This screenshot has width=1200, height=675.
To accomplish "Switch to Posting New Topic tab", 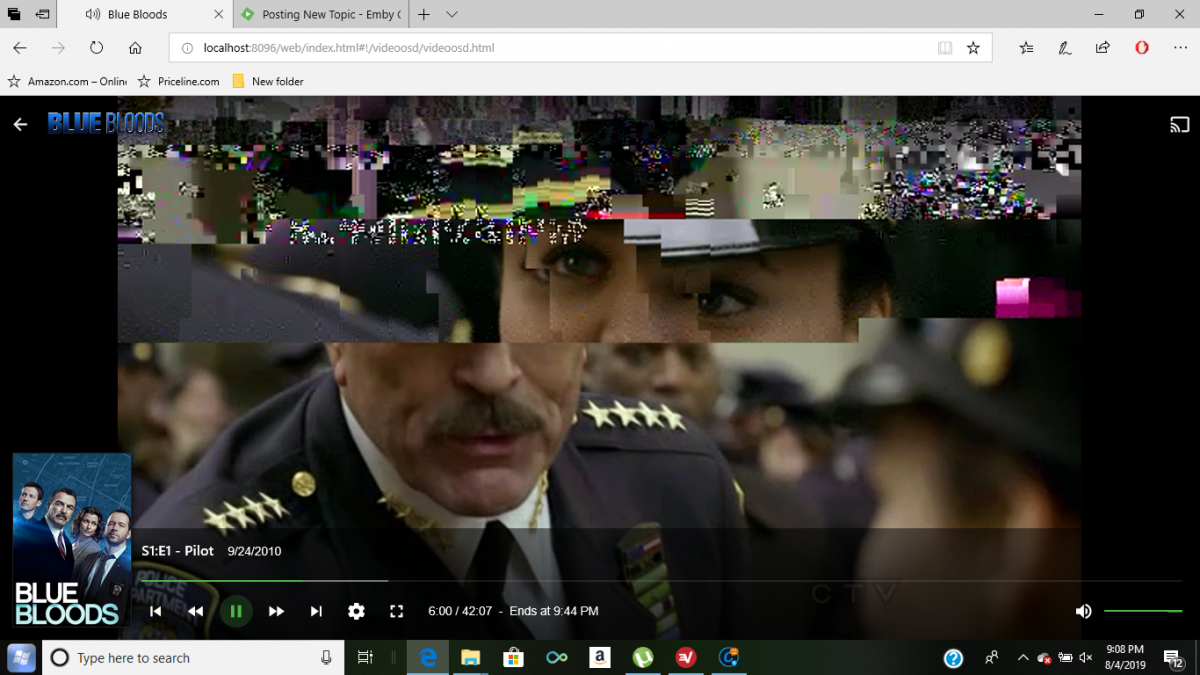I will (x=320, y=15).
